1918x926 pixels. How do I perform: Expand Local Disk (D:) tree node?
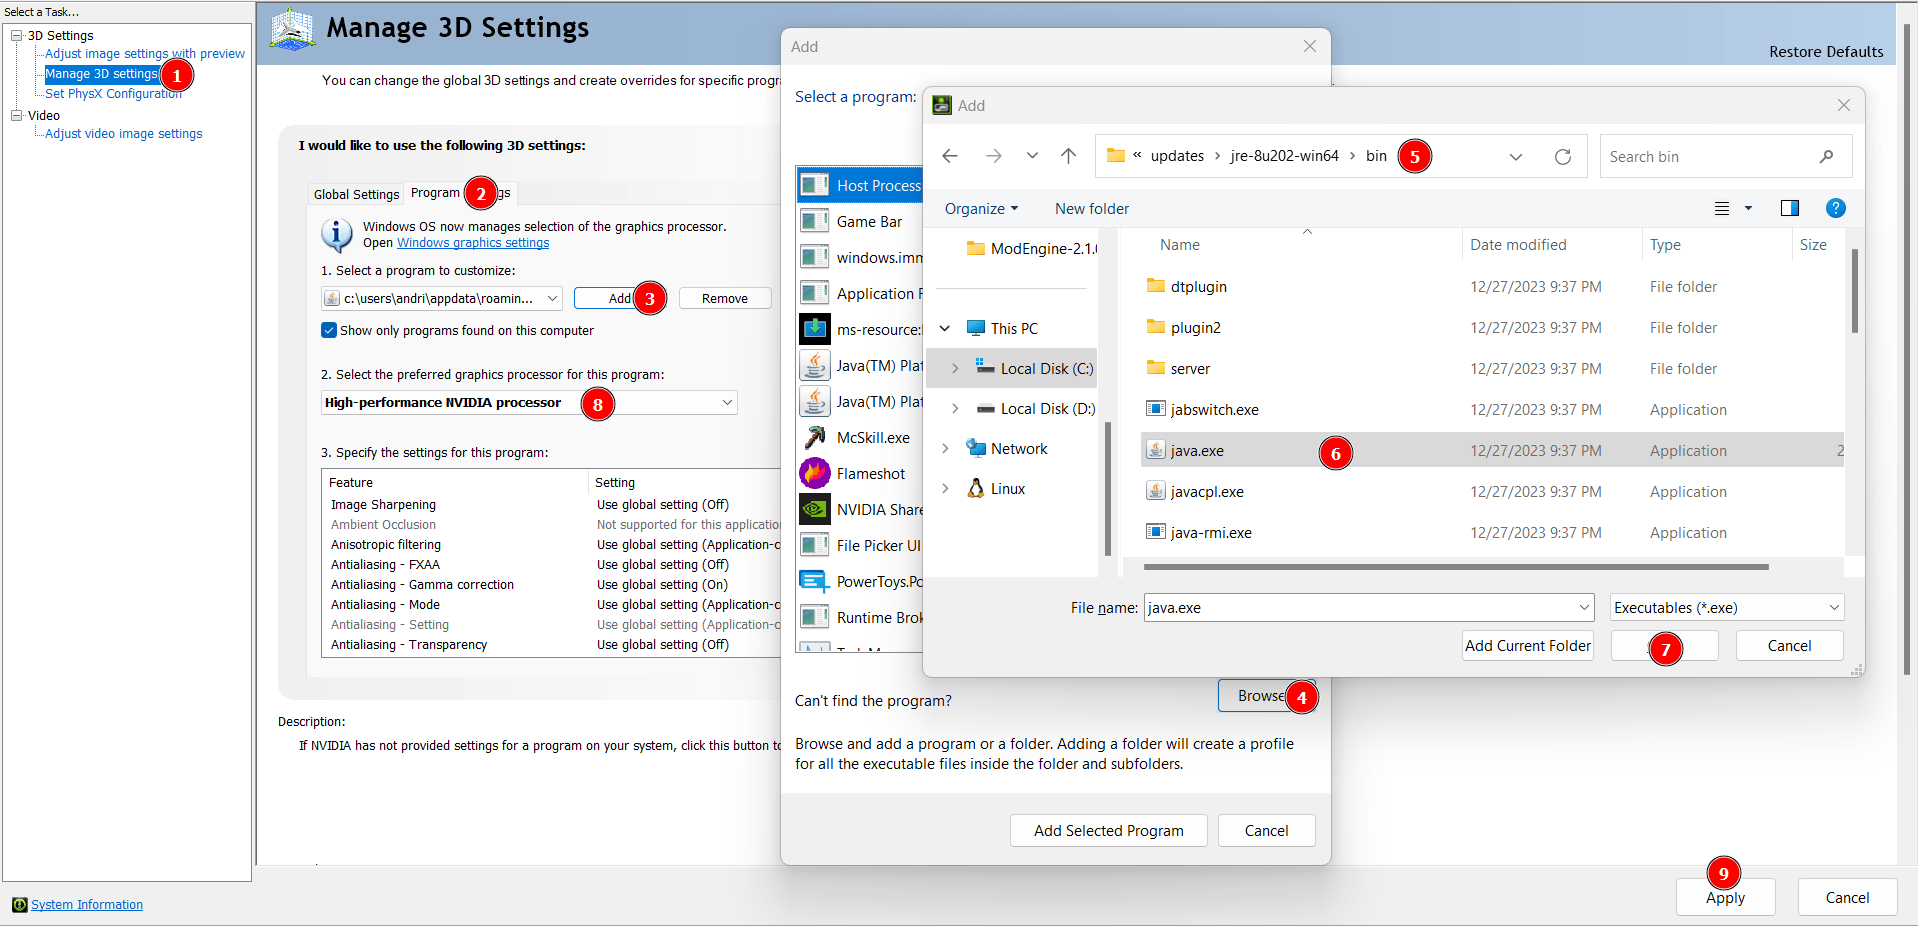[955, 408]
